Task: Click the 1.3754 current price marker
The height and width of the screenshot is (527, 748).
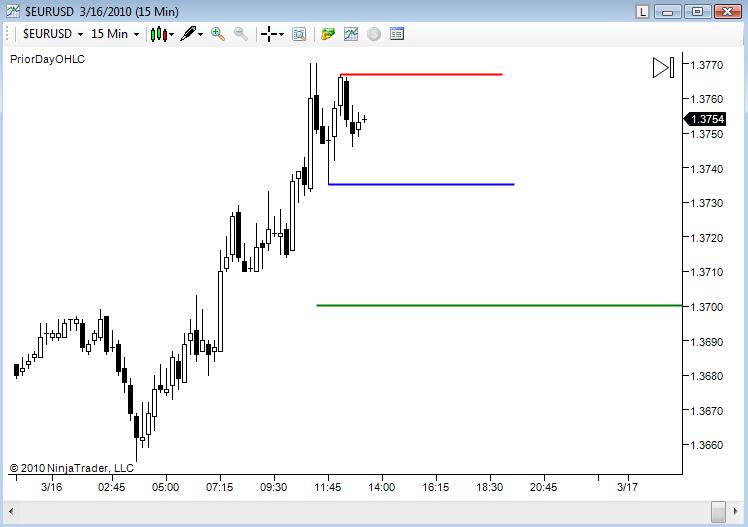Action: click(x=705, y=119)
